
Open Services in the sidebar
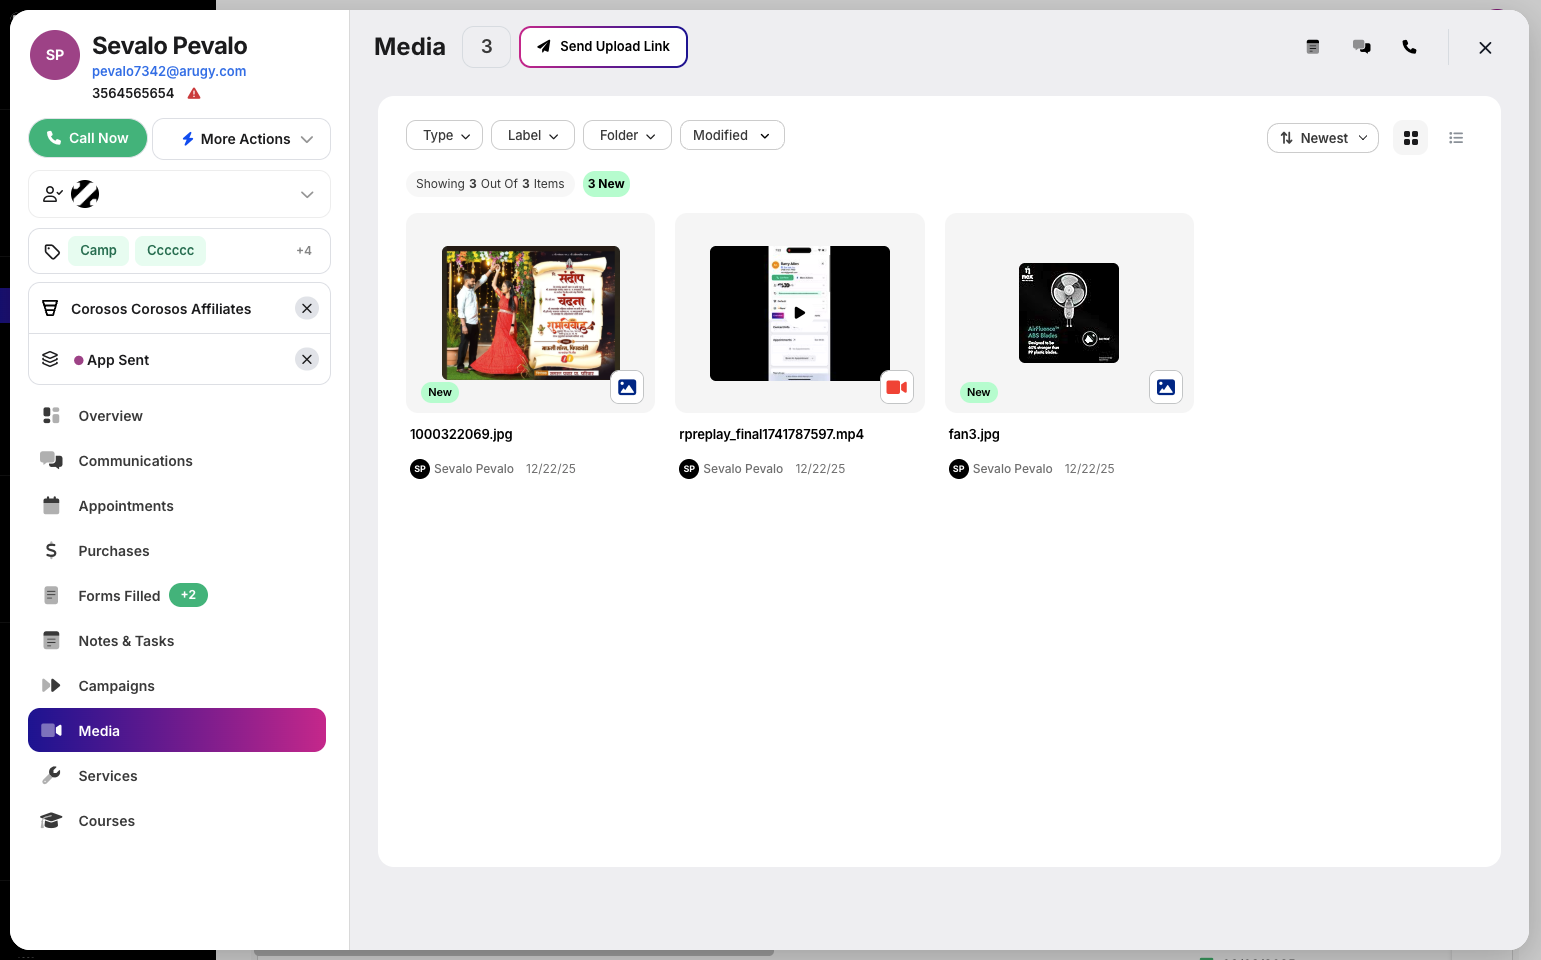(x=177, y=776)
